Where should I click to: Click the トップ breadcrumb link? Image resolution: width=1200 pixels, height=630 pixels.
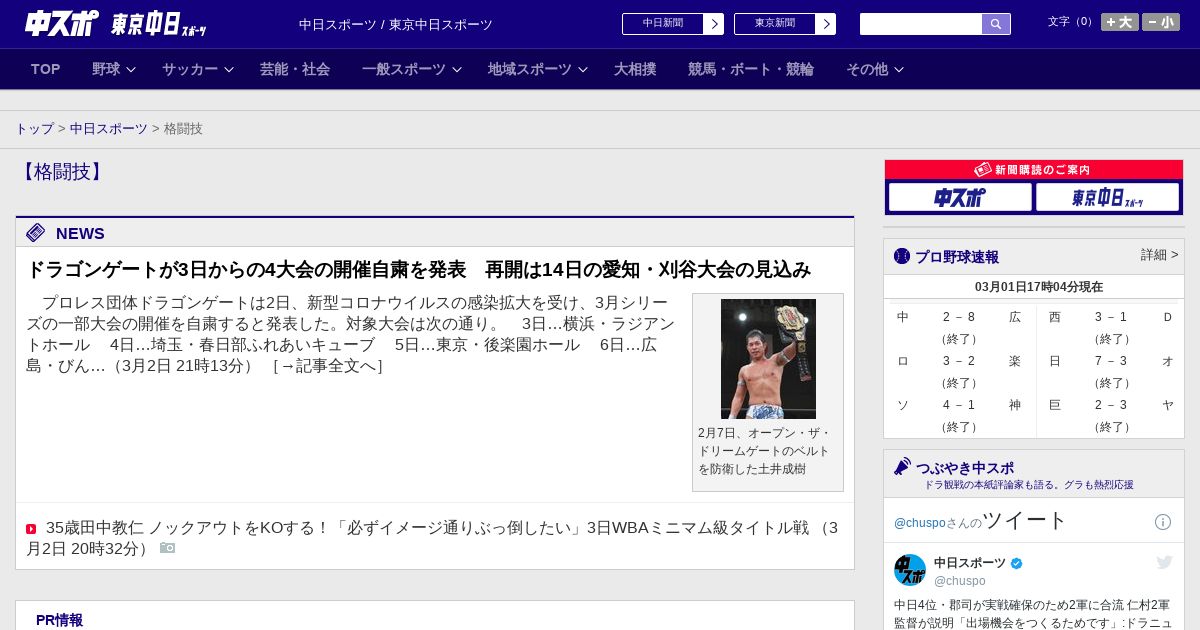click(x=34, y=129)
